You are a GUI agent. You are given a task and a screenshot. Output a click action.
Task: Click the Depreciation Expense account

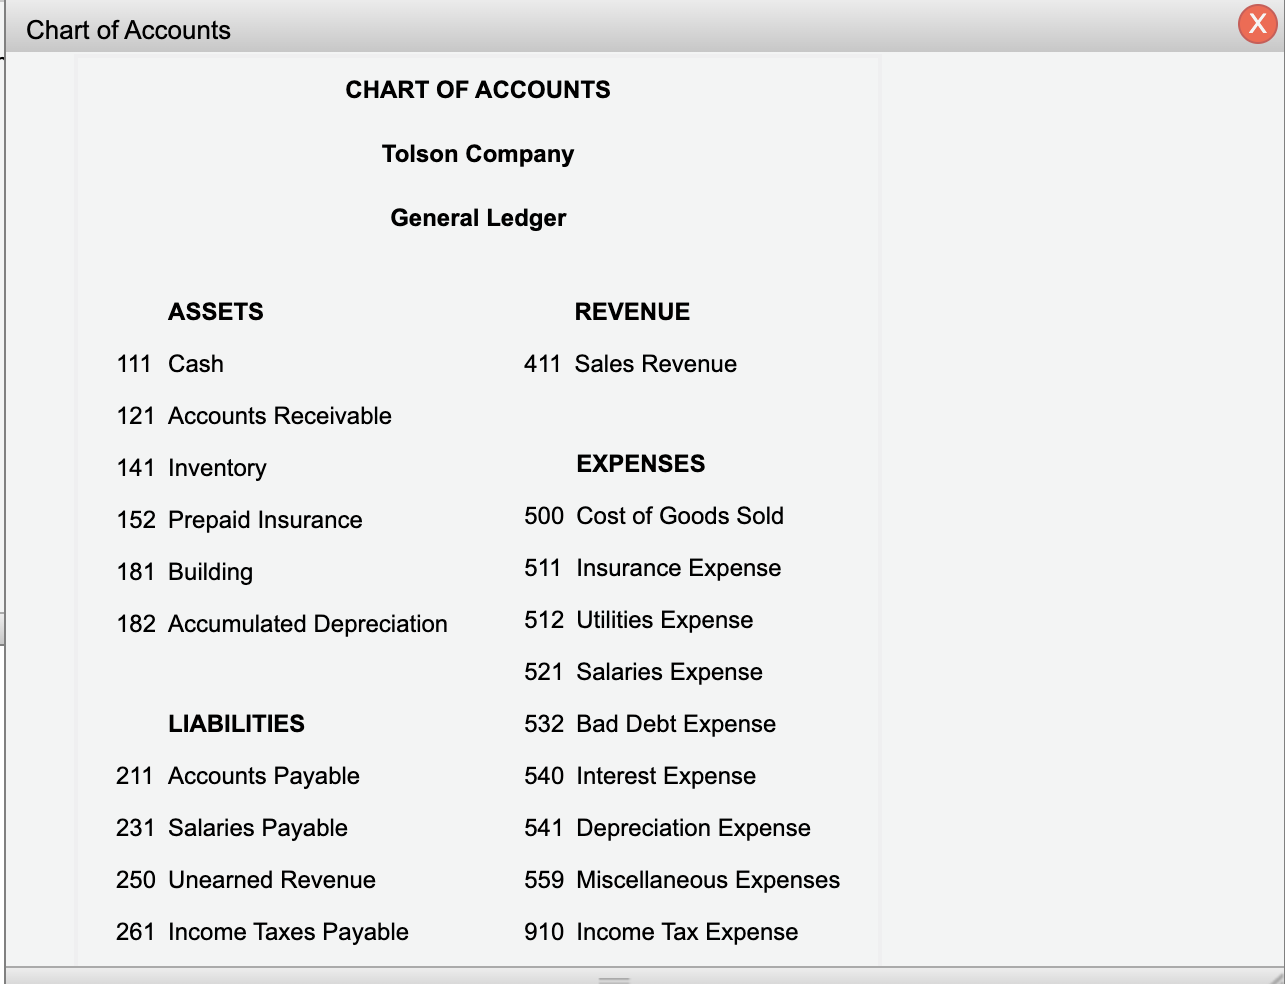point(667,828)
